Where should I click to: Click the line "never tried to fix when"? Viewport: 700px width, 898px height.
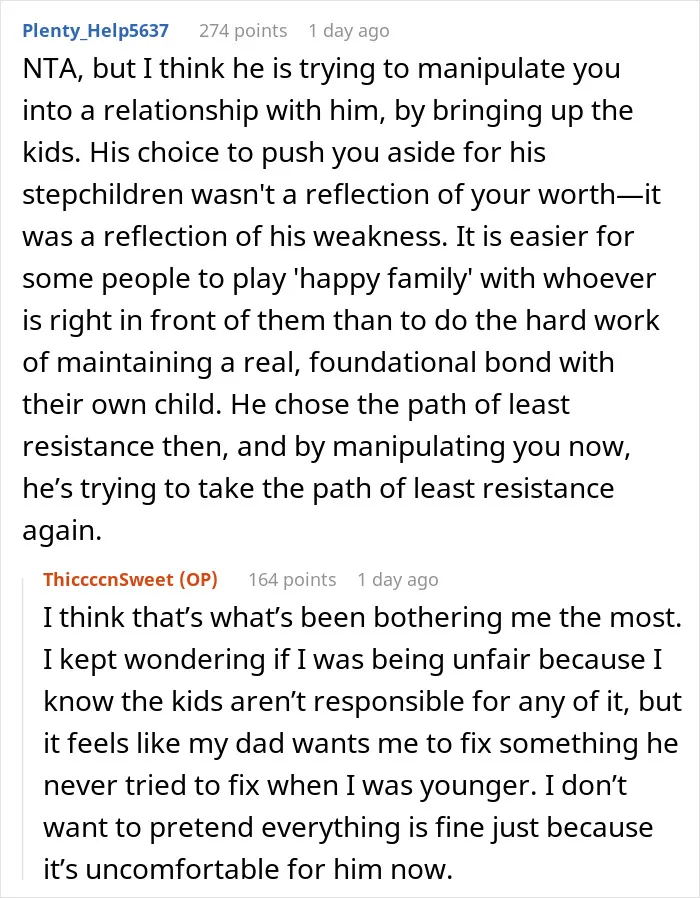click(x=335, y=786)
